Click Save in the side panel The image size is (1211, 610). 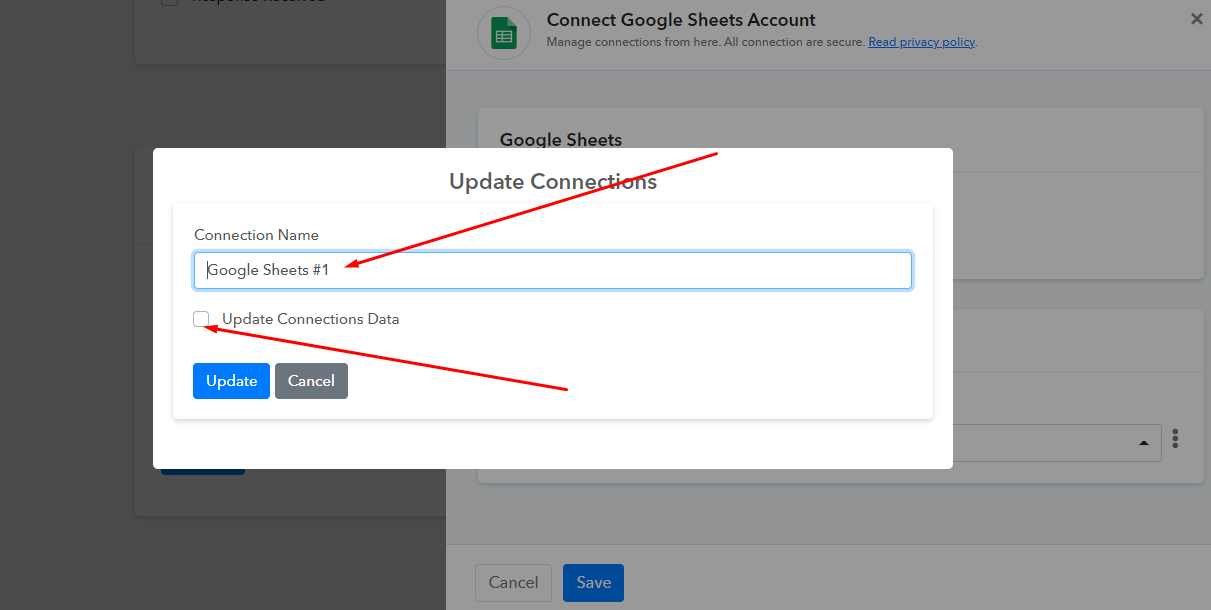593,583
